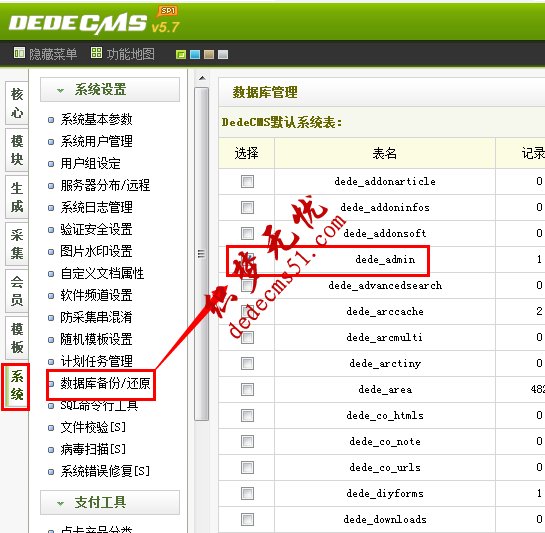Open the 模块 side tab
This screenshot has height=533, width=545.
17,150
